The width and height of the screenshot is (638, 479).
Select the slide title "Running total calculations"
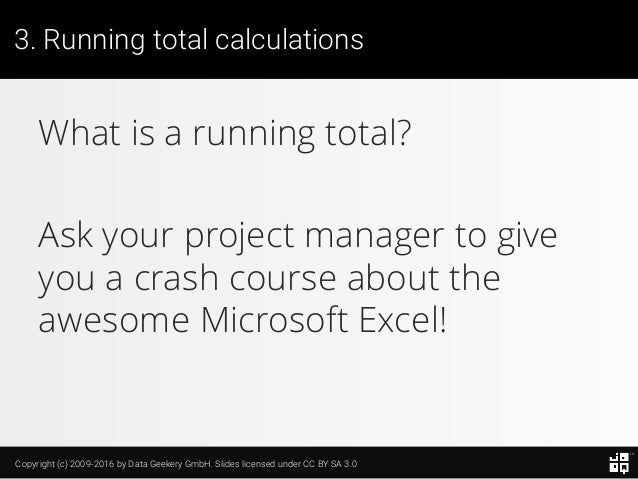tap(203, 40)
